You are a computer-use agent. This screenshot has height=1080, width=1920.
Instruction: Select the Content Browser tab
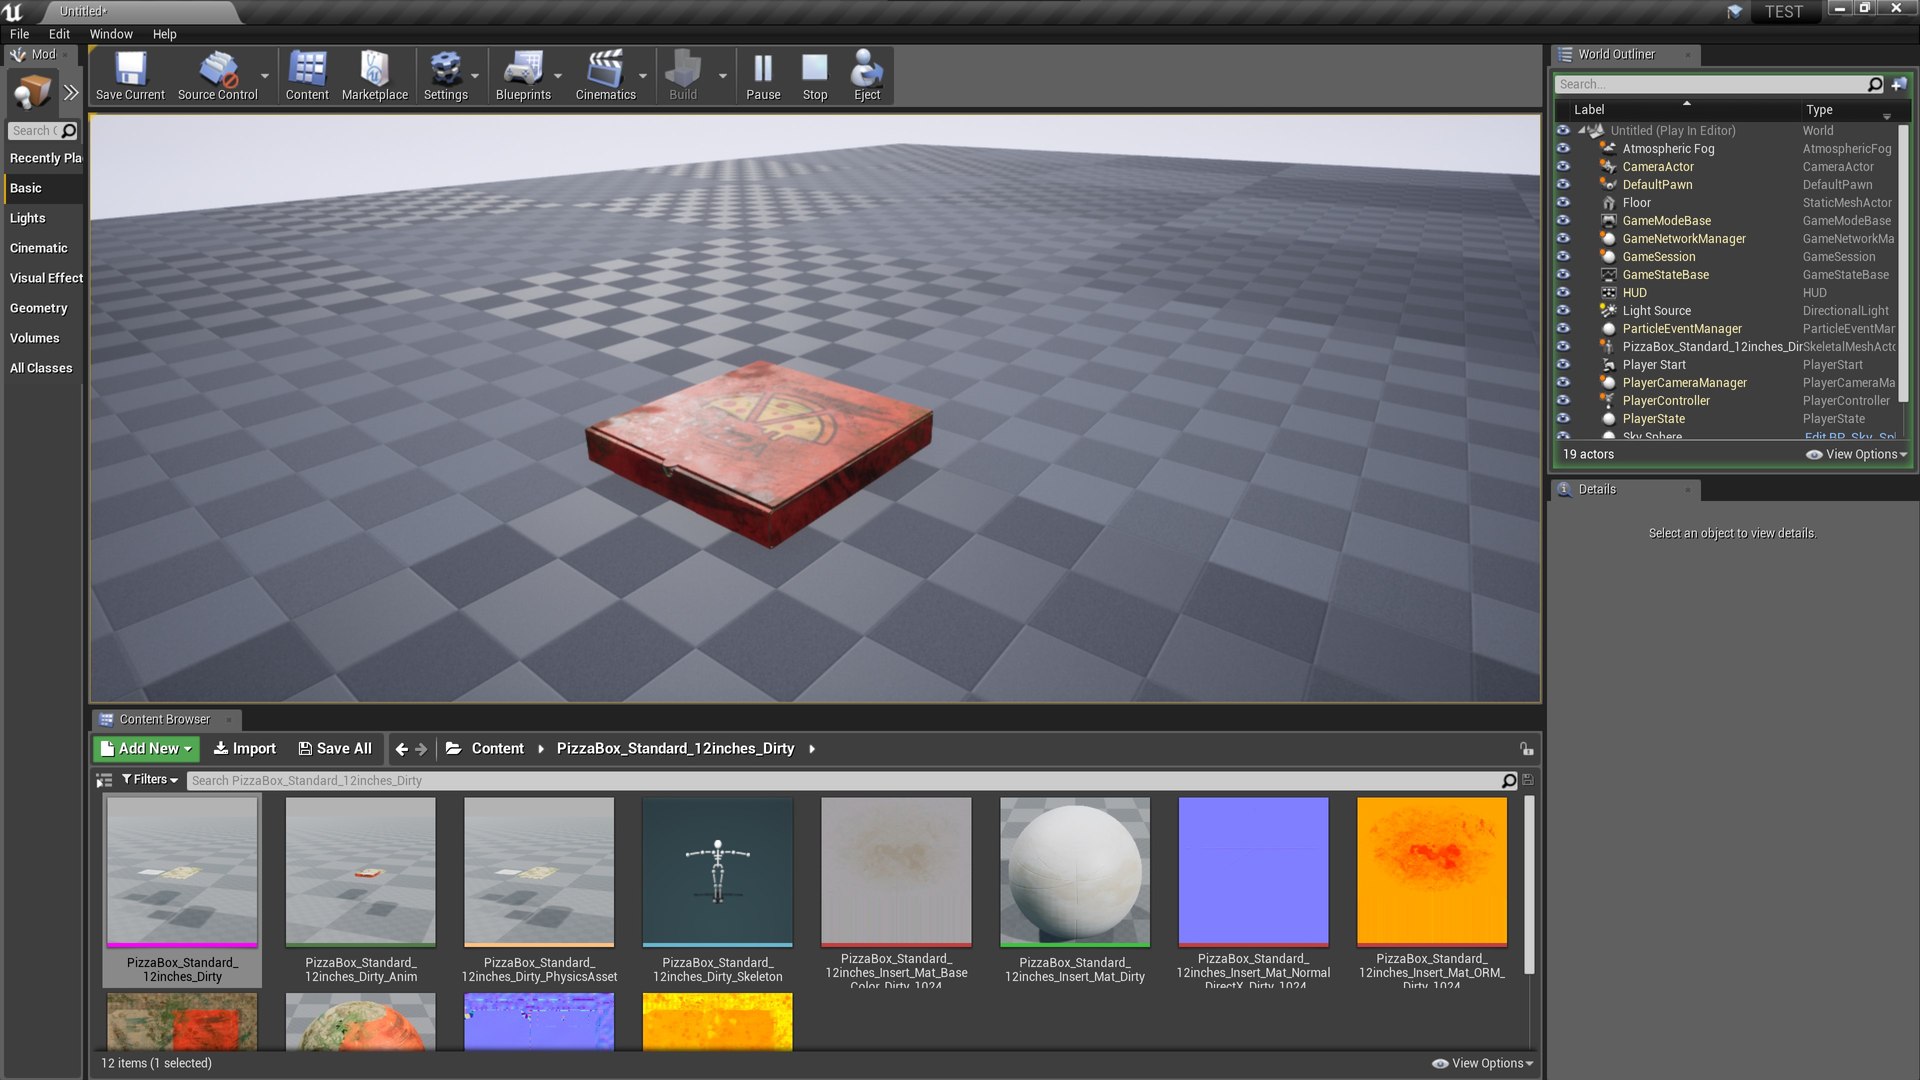(x=165, y=719)
